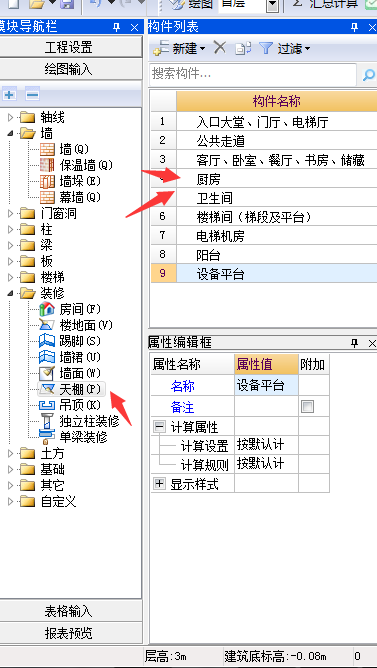The width and height of the screenshot is (377, 668).
Task: Open the 报表预览 module
Action: coord(69,633)
